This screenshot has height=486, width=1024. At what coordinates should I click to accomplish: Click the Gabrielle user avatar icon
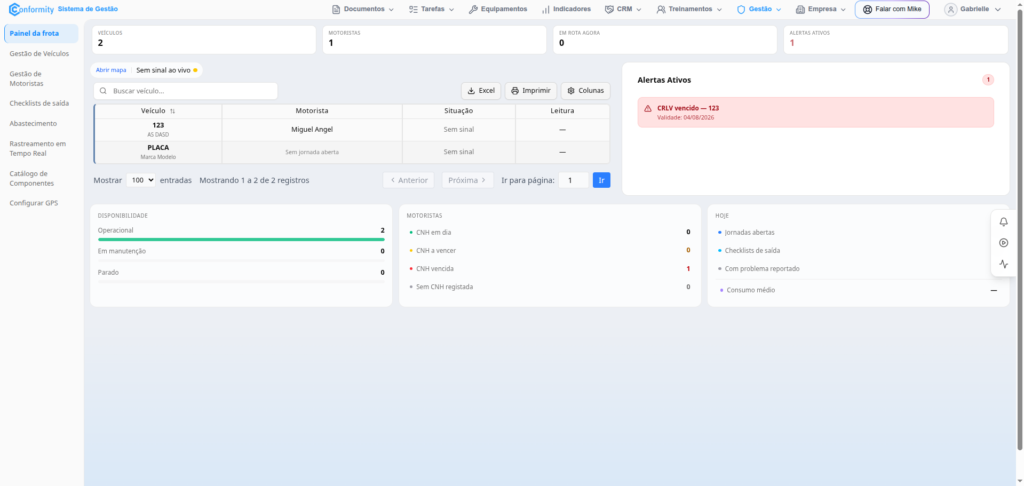[950, 9]
